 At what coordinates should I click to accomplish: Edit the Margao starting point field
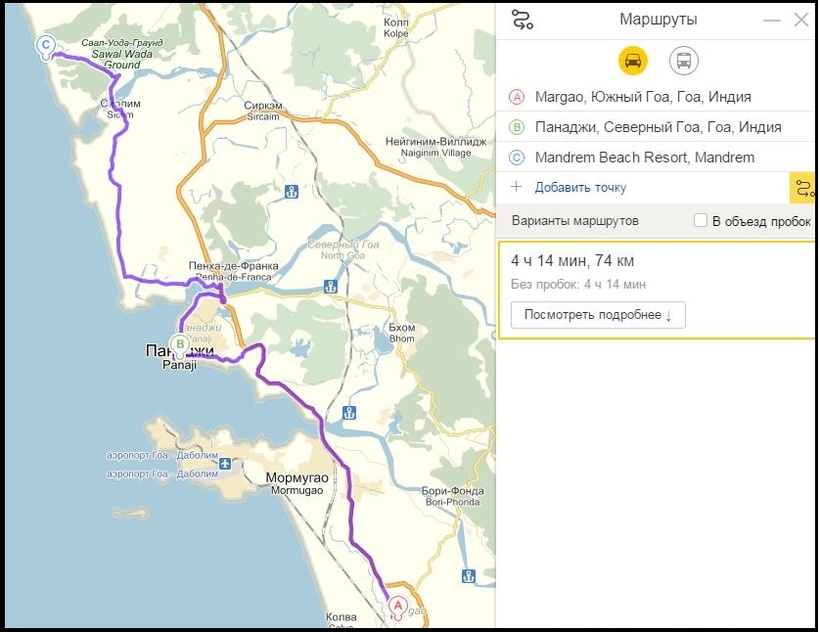(x=643, y=97)
